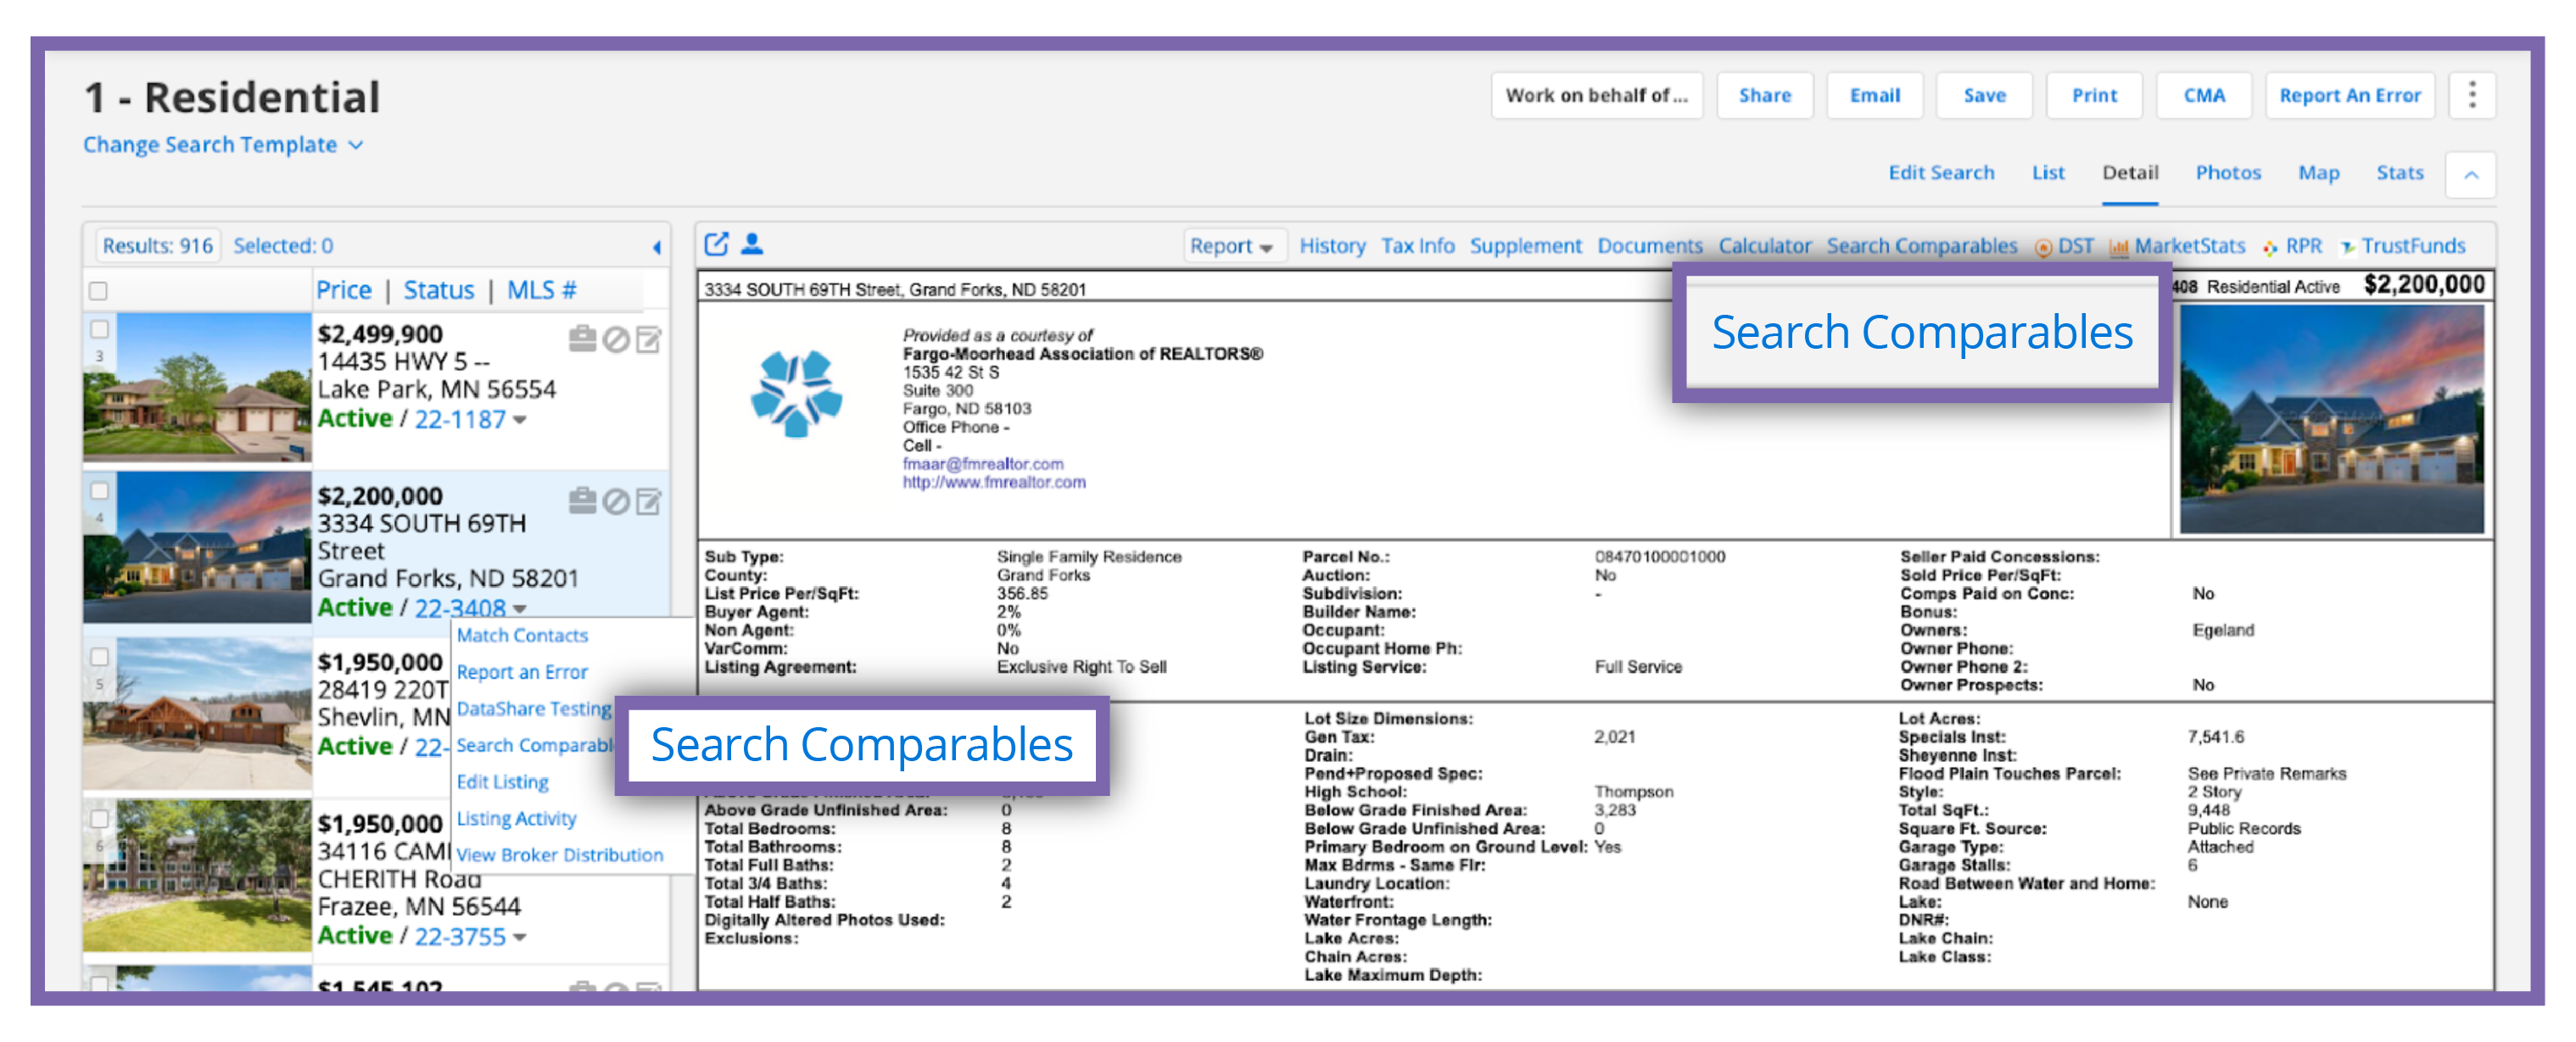Open the fmaar@fmrealtor.com email link
Screen dimensions: 2576x1042
(982, 464)
